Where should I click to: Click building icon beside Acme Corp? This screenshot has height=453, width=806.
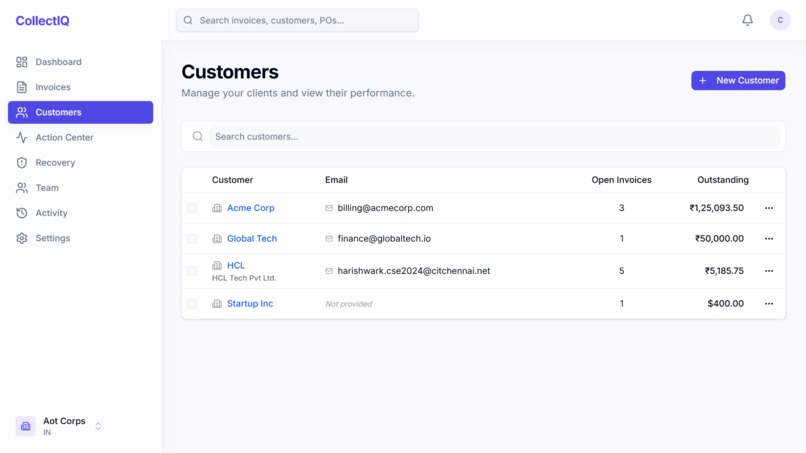217,208
